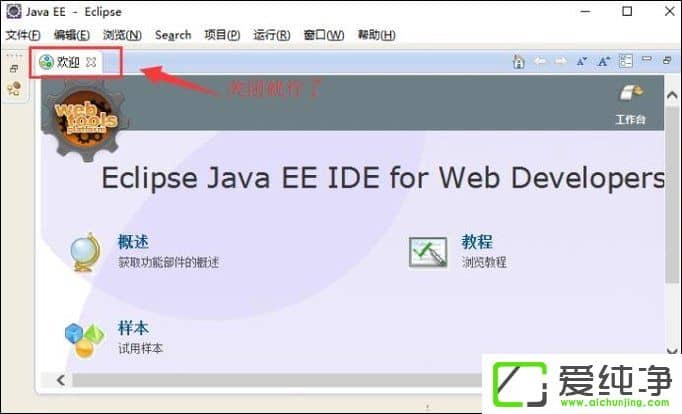Maximize the Eclipse window
The height and width of the screenshot is (414, 682).
pyautogui.click(x=627, y=11)
